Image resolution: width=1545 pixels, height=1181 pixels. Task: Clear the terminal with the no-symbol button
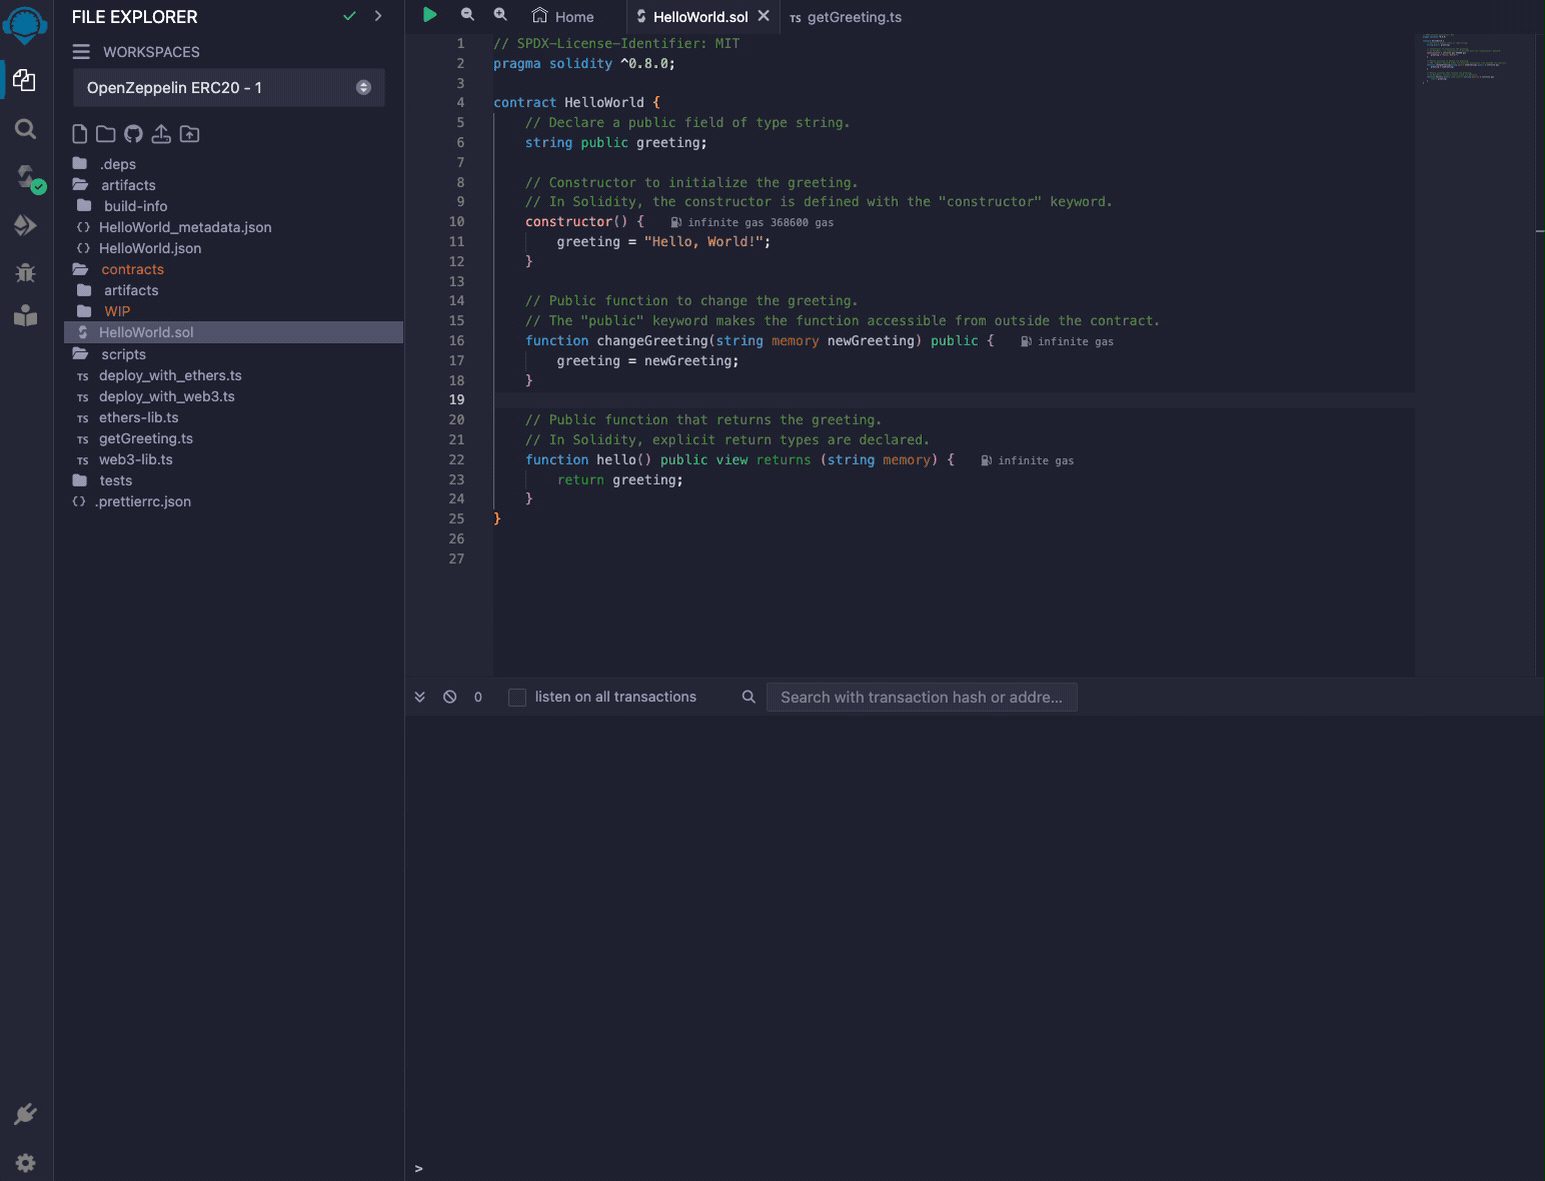(x=449, y=696)
